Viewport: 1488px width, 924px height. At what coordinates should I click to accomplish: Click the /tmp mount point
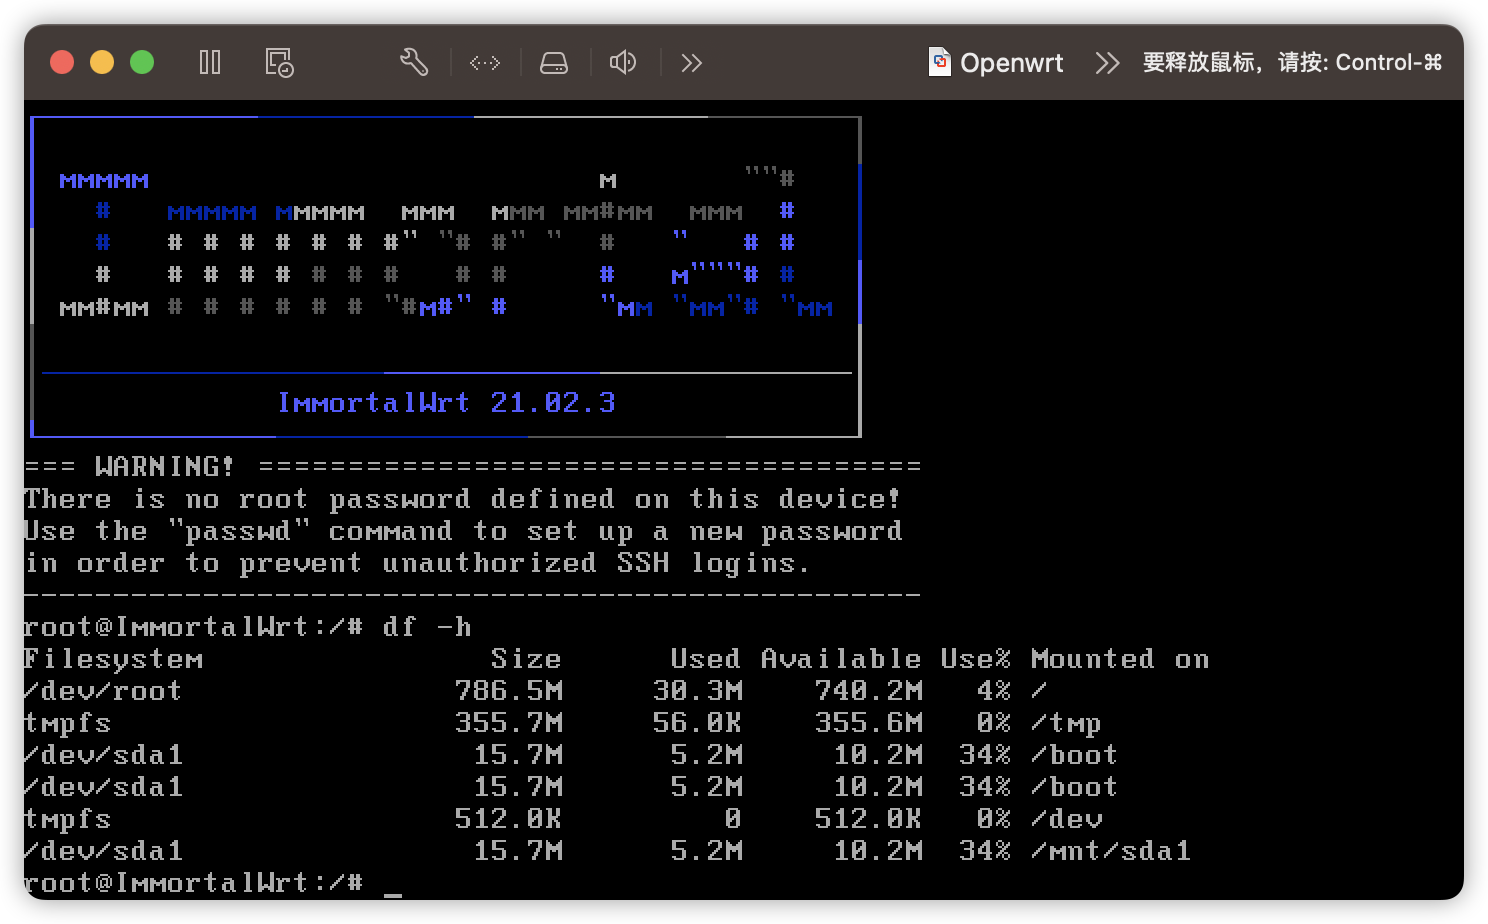tap(1066, 723)
